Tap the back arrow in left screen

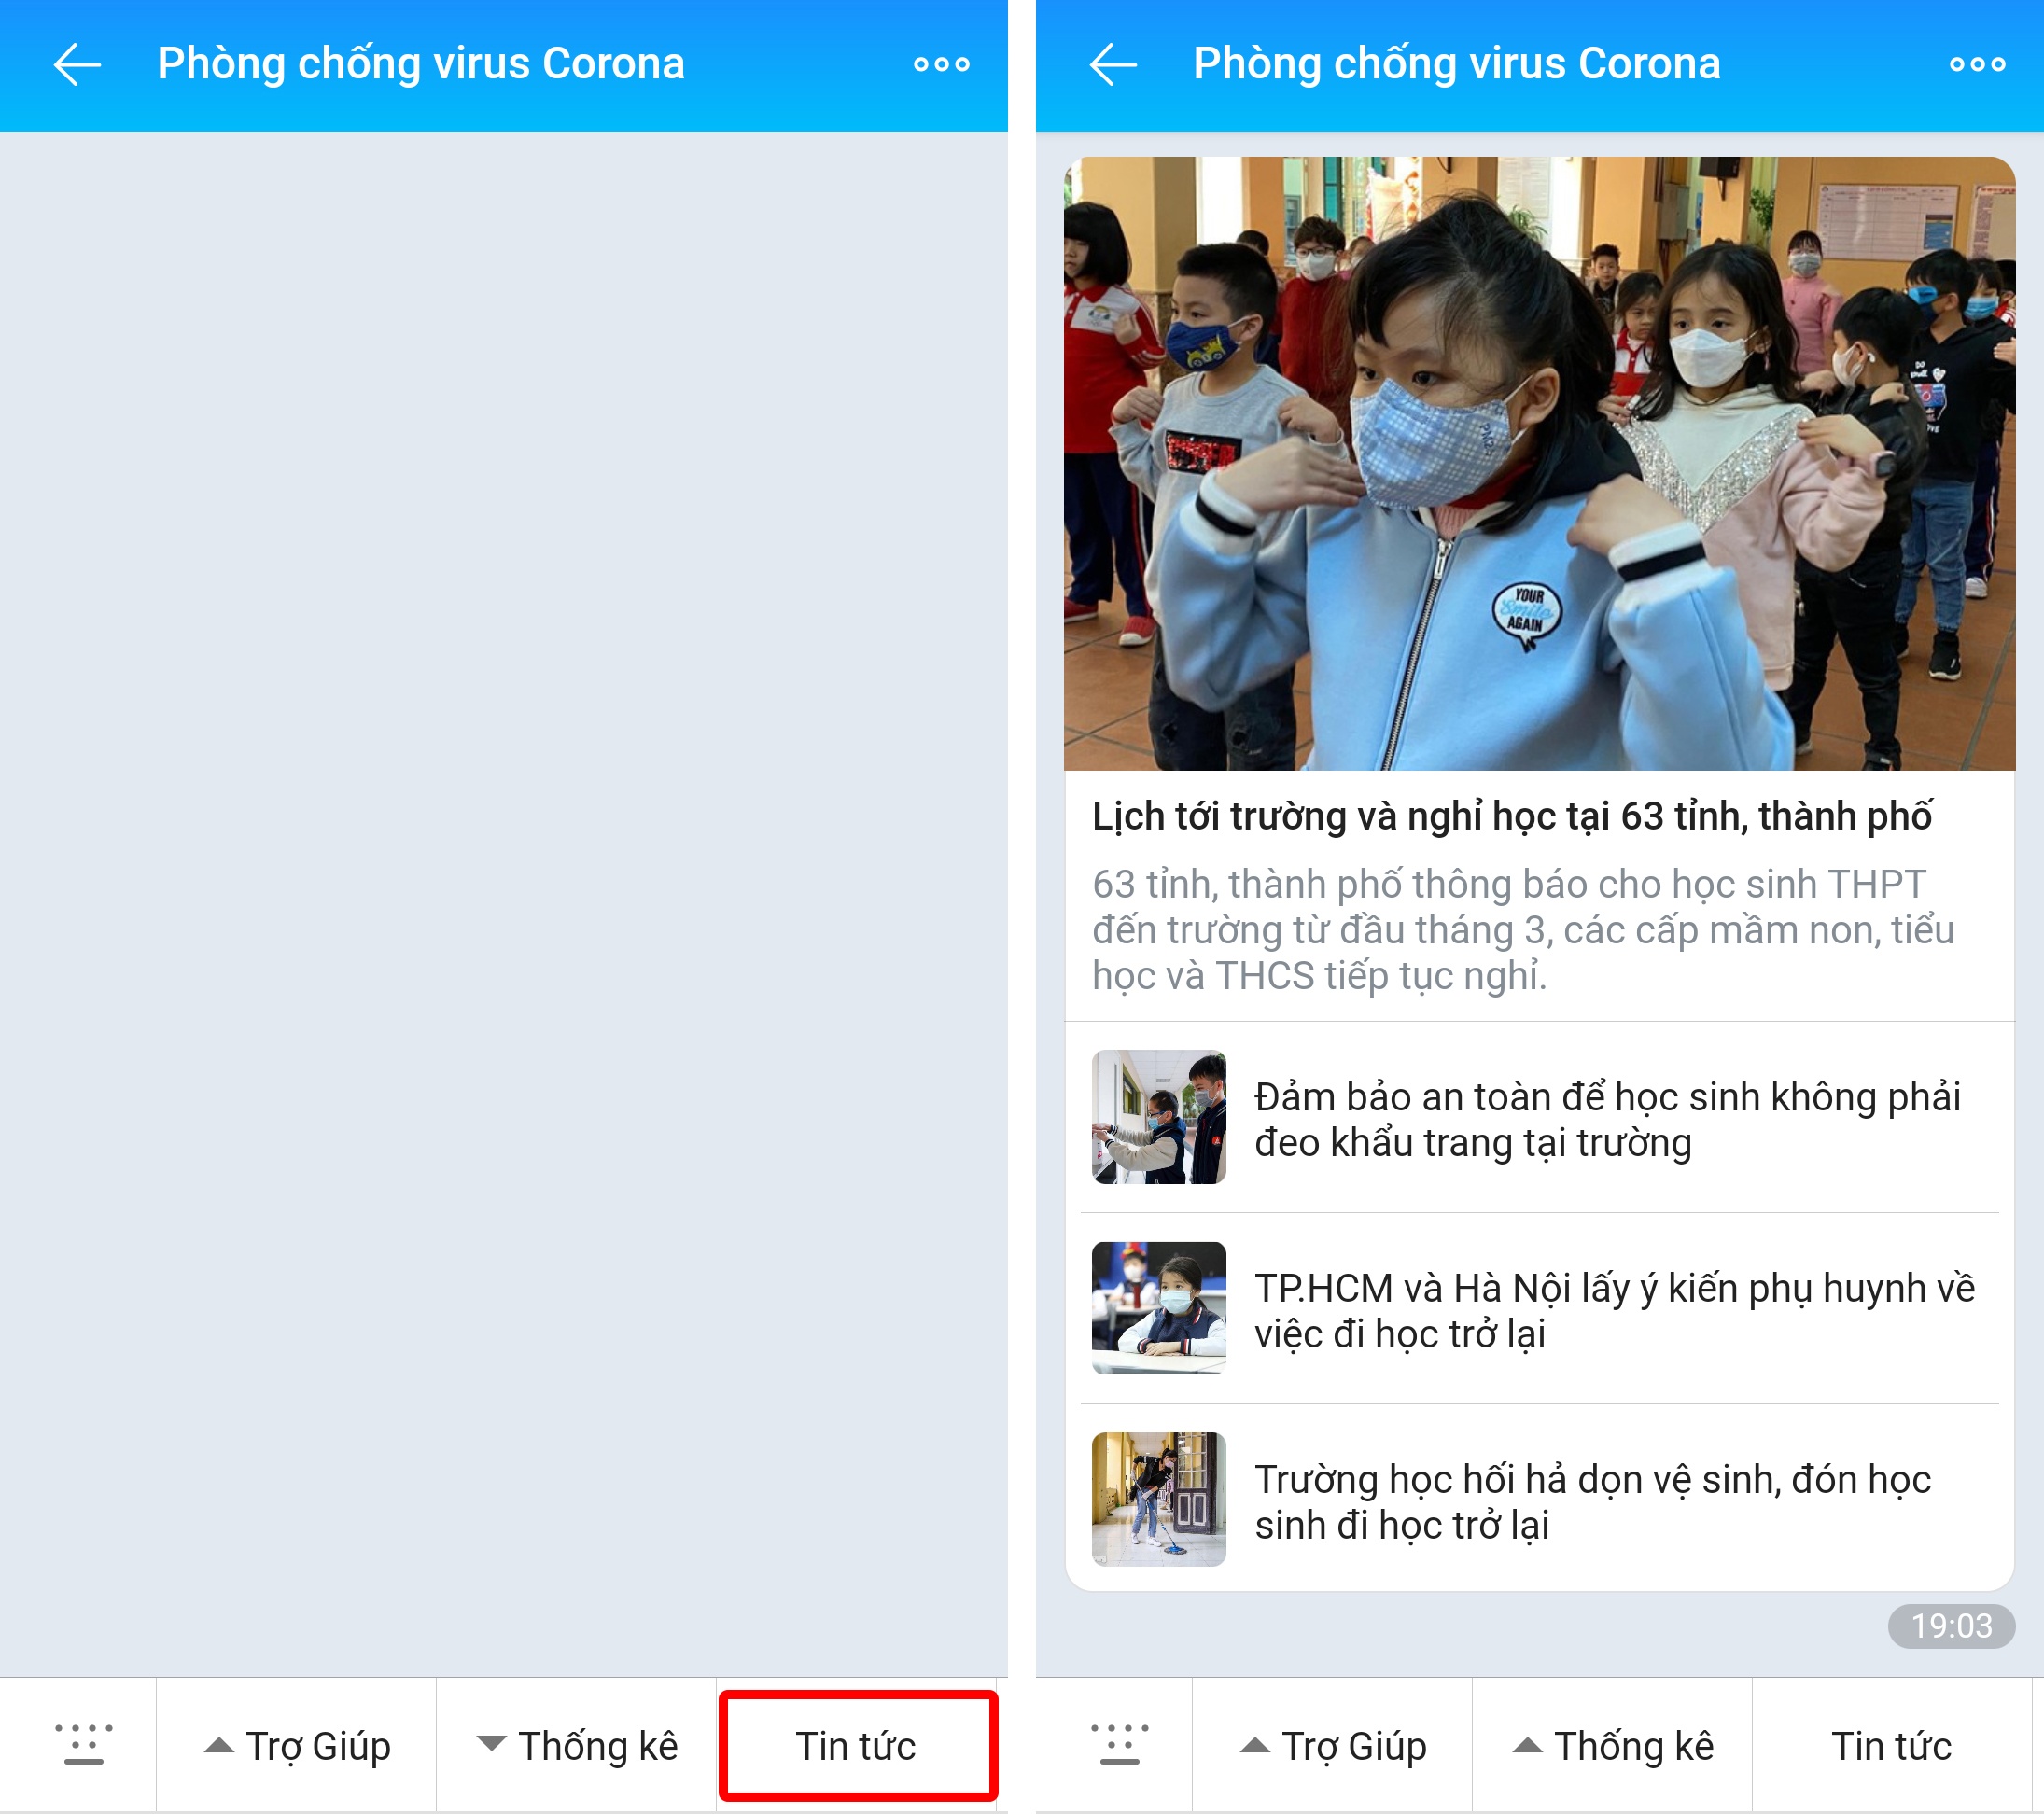coord(77,65)
